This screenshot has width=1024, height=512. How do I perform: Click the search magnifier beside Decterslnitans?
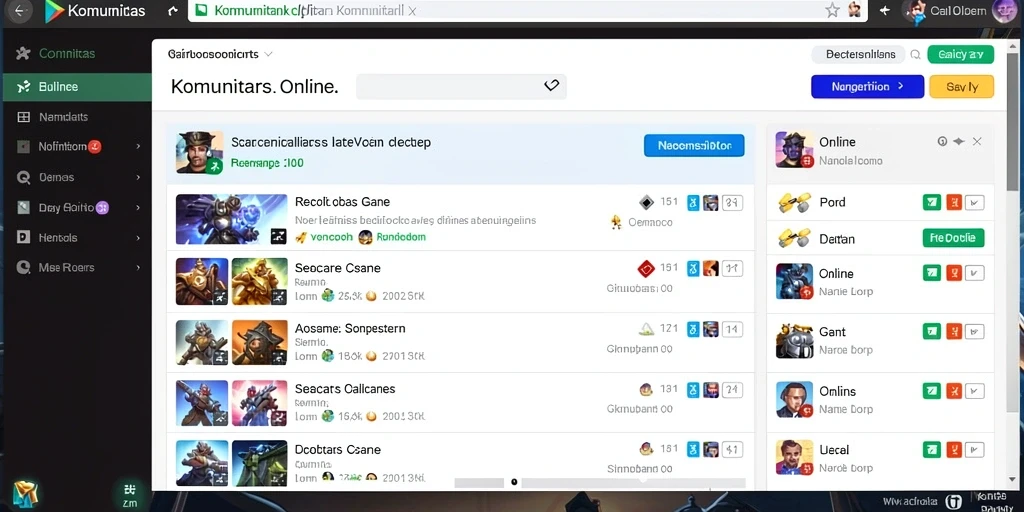pyautogui.click(x=916, y=55)
